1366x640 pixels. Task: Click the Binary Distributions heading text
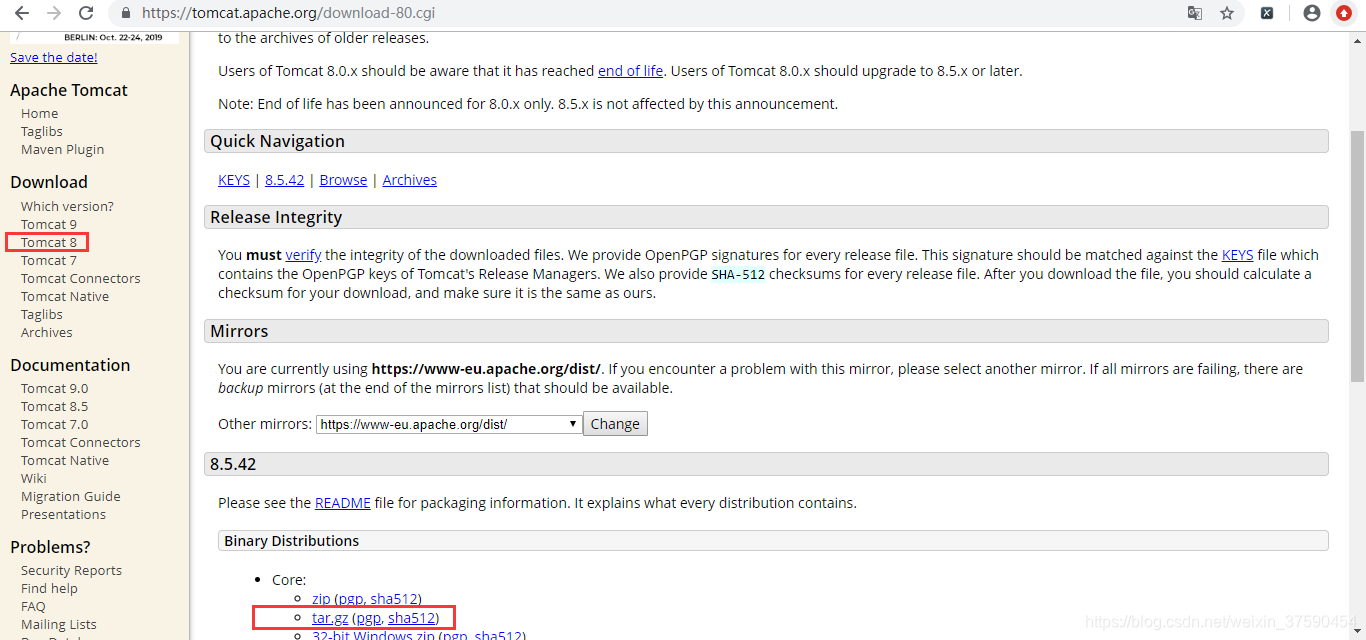(x=292, y=541)
